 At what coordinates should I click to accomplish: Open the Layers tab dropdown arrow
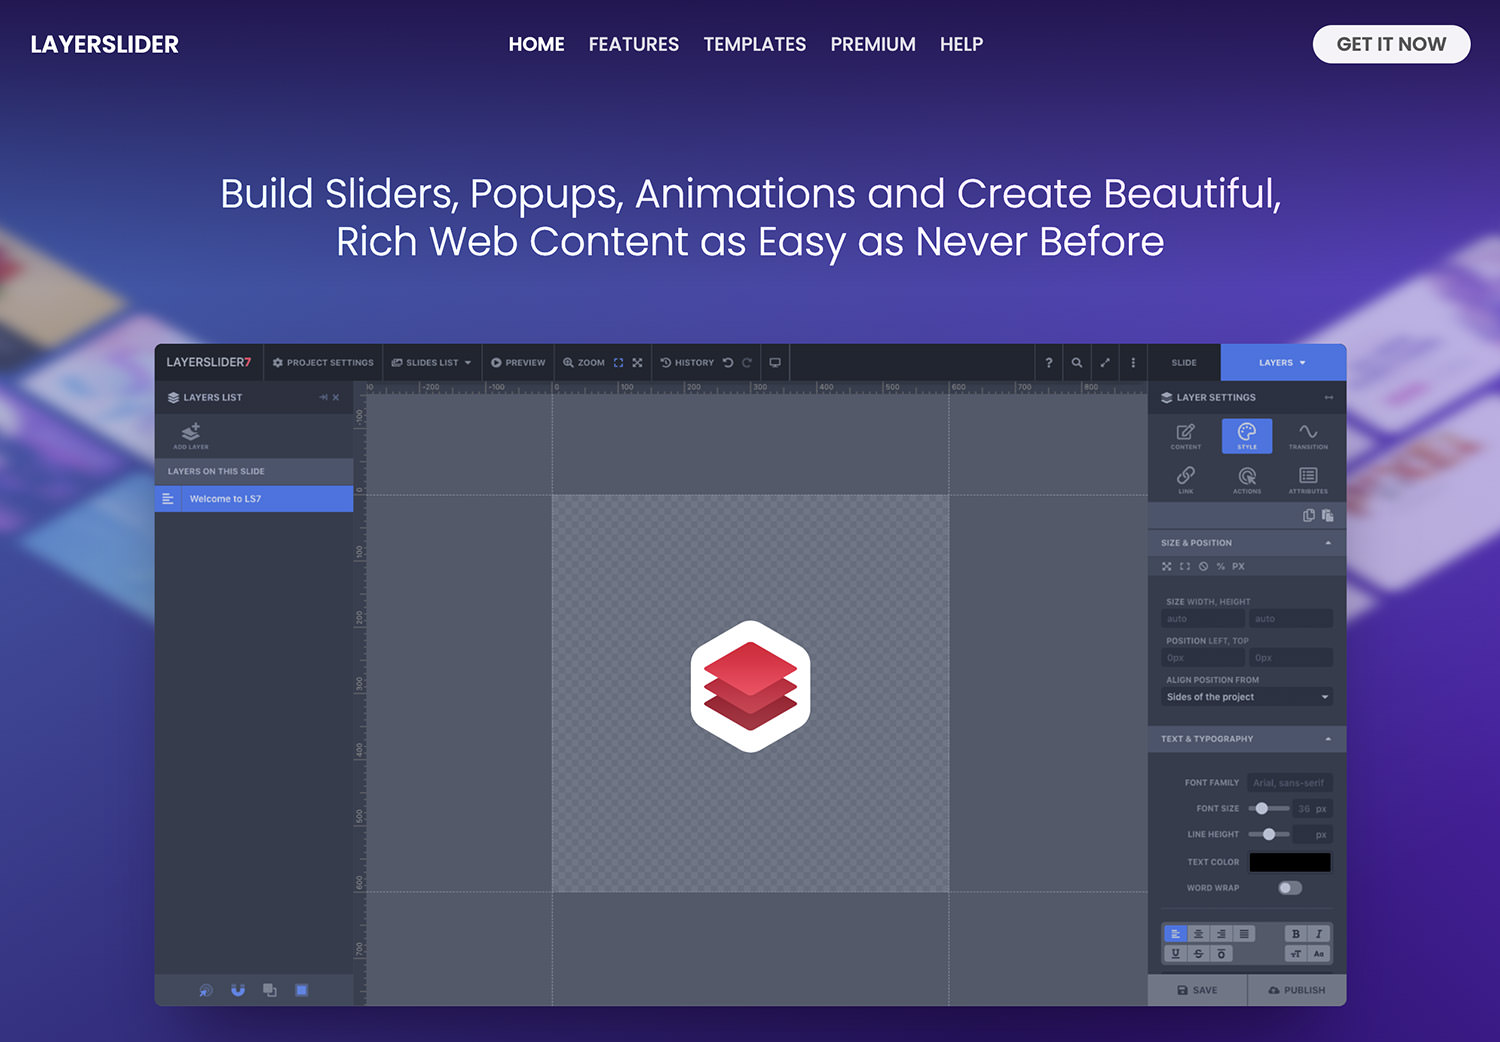point(1302,363)
